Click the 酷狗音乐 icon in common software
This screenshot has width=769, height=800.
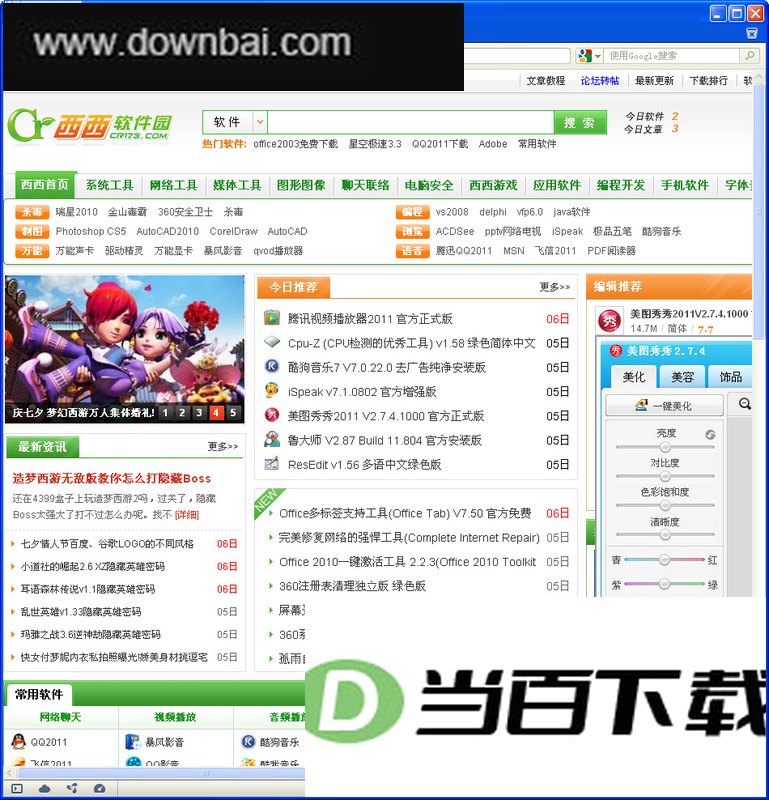[x=248, y=741]
